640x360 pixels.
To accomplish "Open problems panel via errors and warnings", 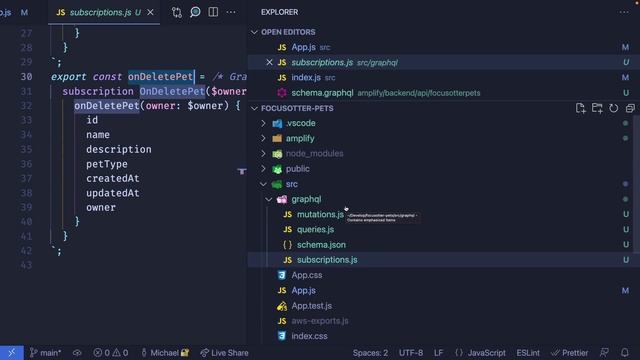I will click(x=111, y=353).
